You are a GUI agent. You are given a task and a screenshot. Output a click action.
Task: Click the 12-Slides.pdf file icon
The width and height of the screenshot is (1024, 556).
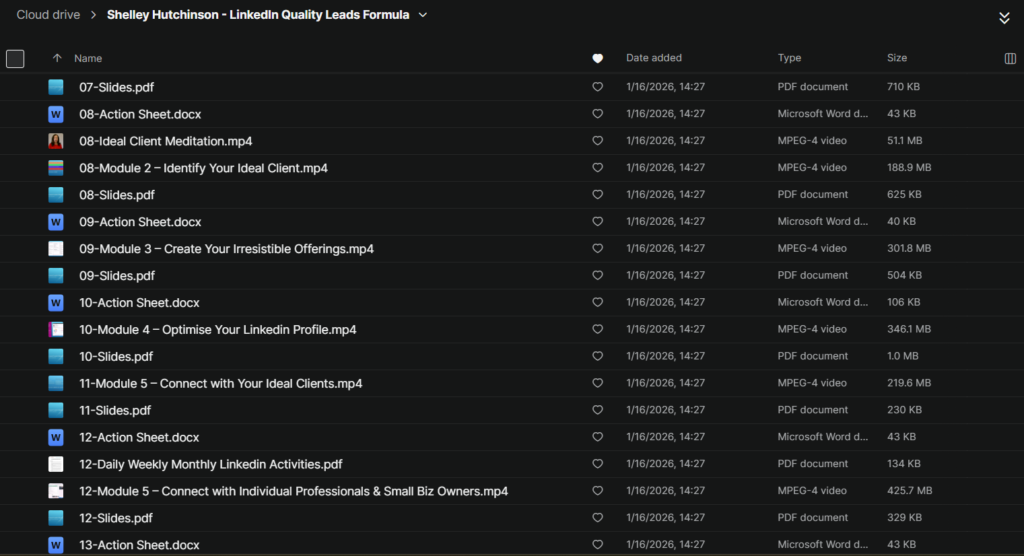tap(56, 518)
